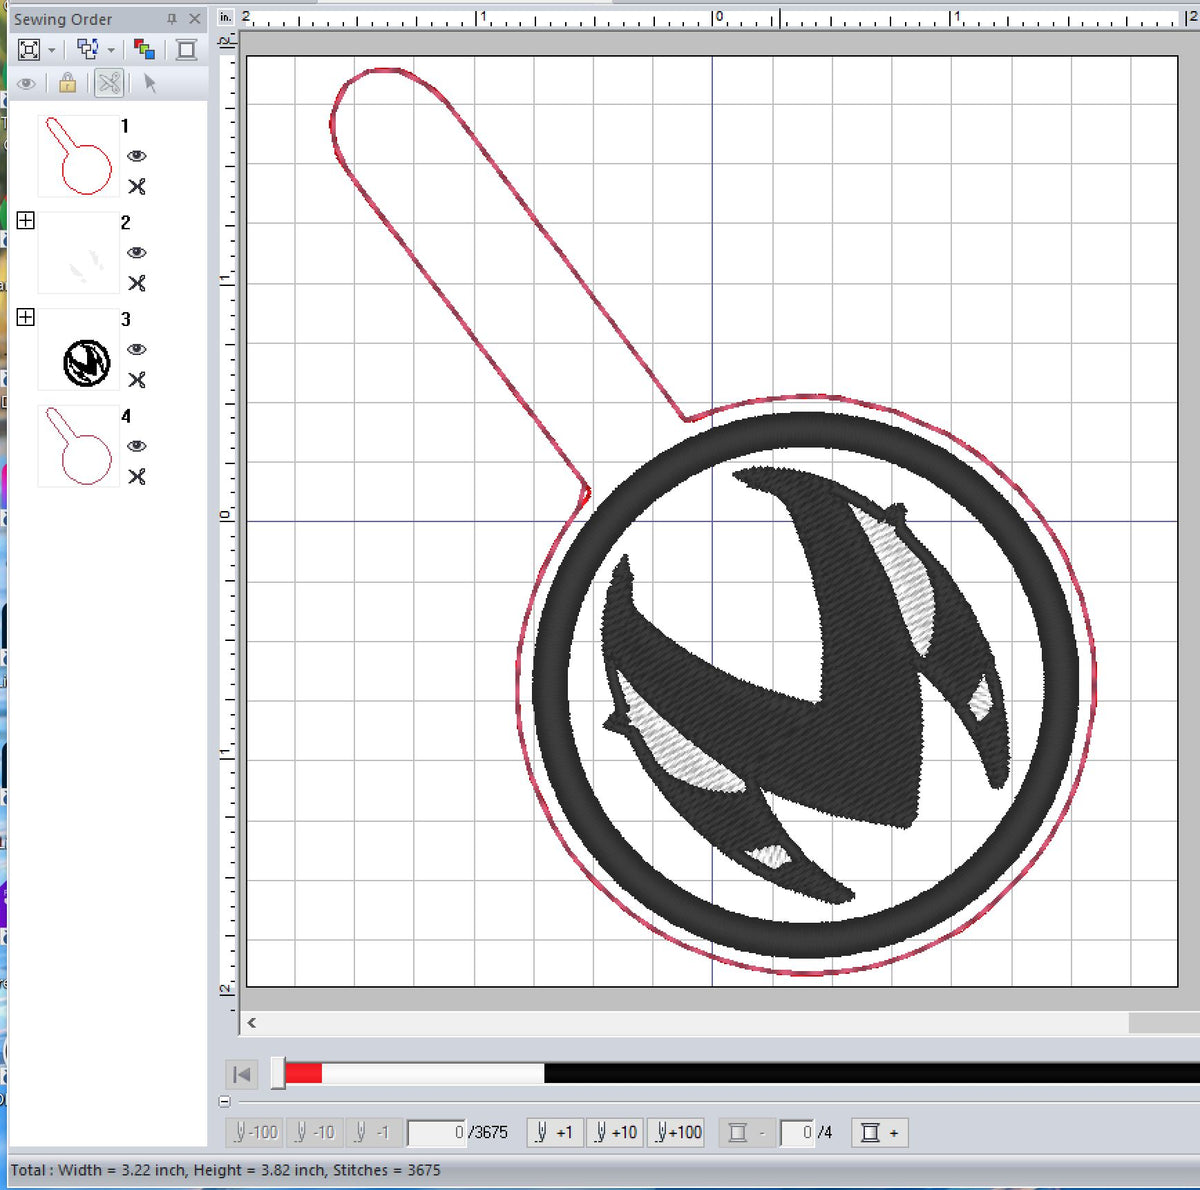
Task: Select the arrow pointer icon in the toolbar
Action: pyautogui.click(x=150, y=83)
